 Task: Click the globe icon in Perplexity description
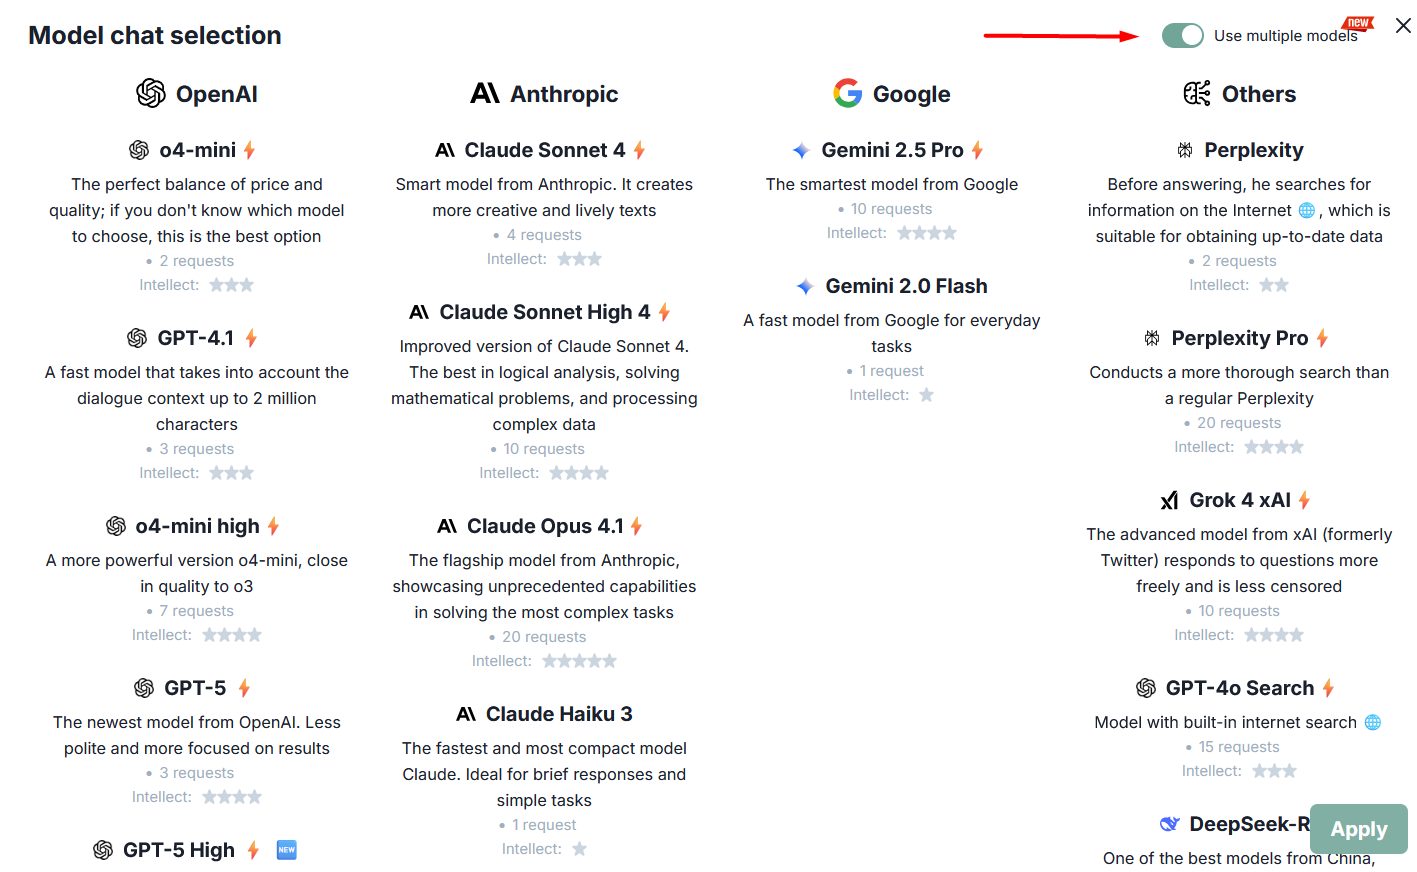tap(1306, 210)
